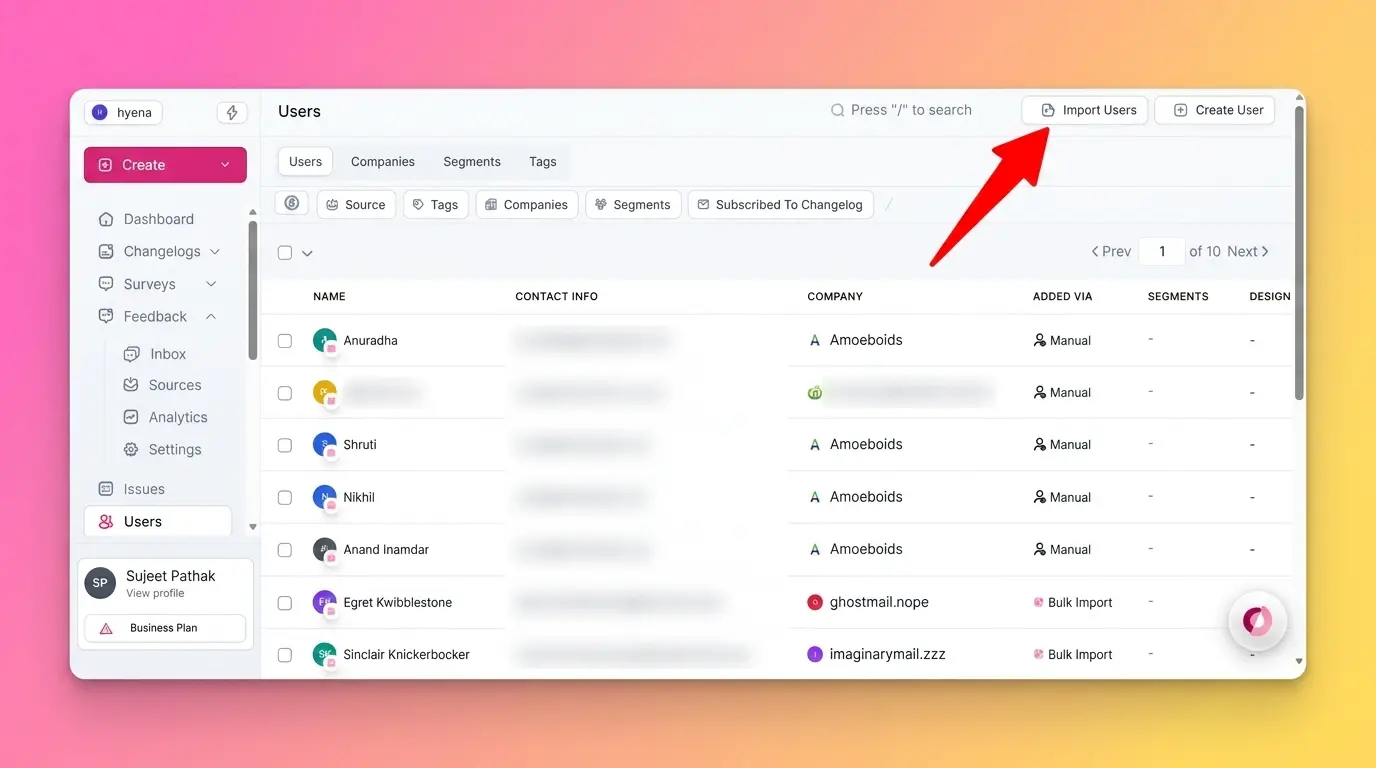This screenshot has width=1376, height=768.
Task: Select the Sinclair Knickerbocker row checkbox
Action: click(285, 655)
